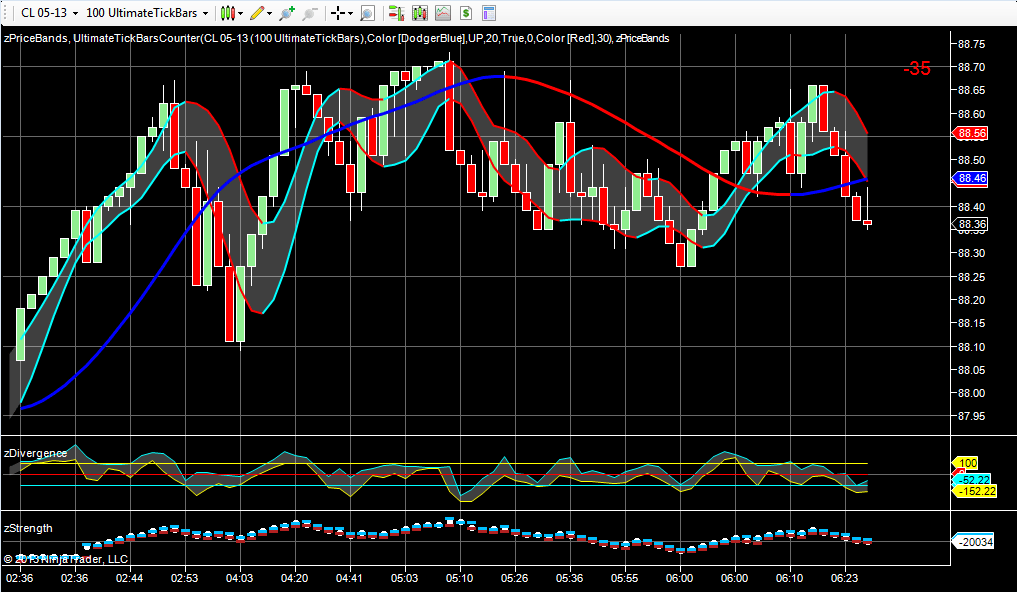The image size is (1017, 592).
Task: Open the data series candlestick icon
Action: (420, 13)
